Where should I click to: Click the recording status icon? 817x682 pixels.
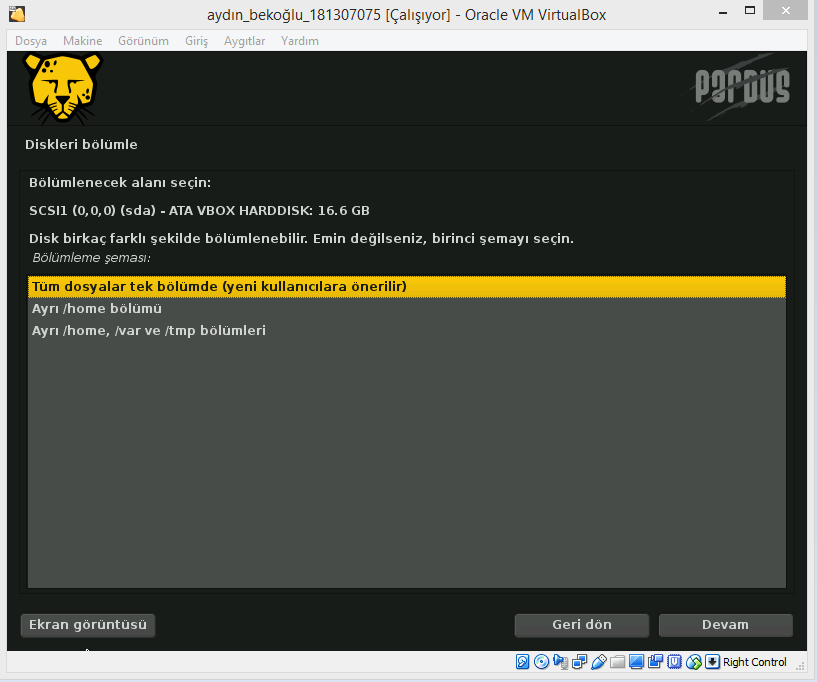655,662
